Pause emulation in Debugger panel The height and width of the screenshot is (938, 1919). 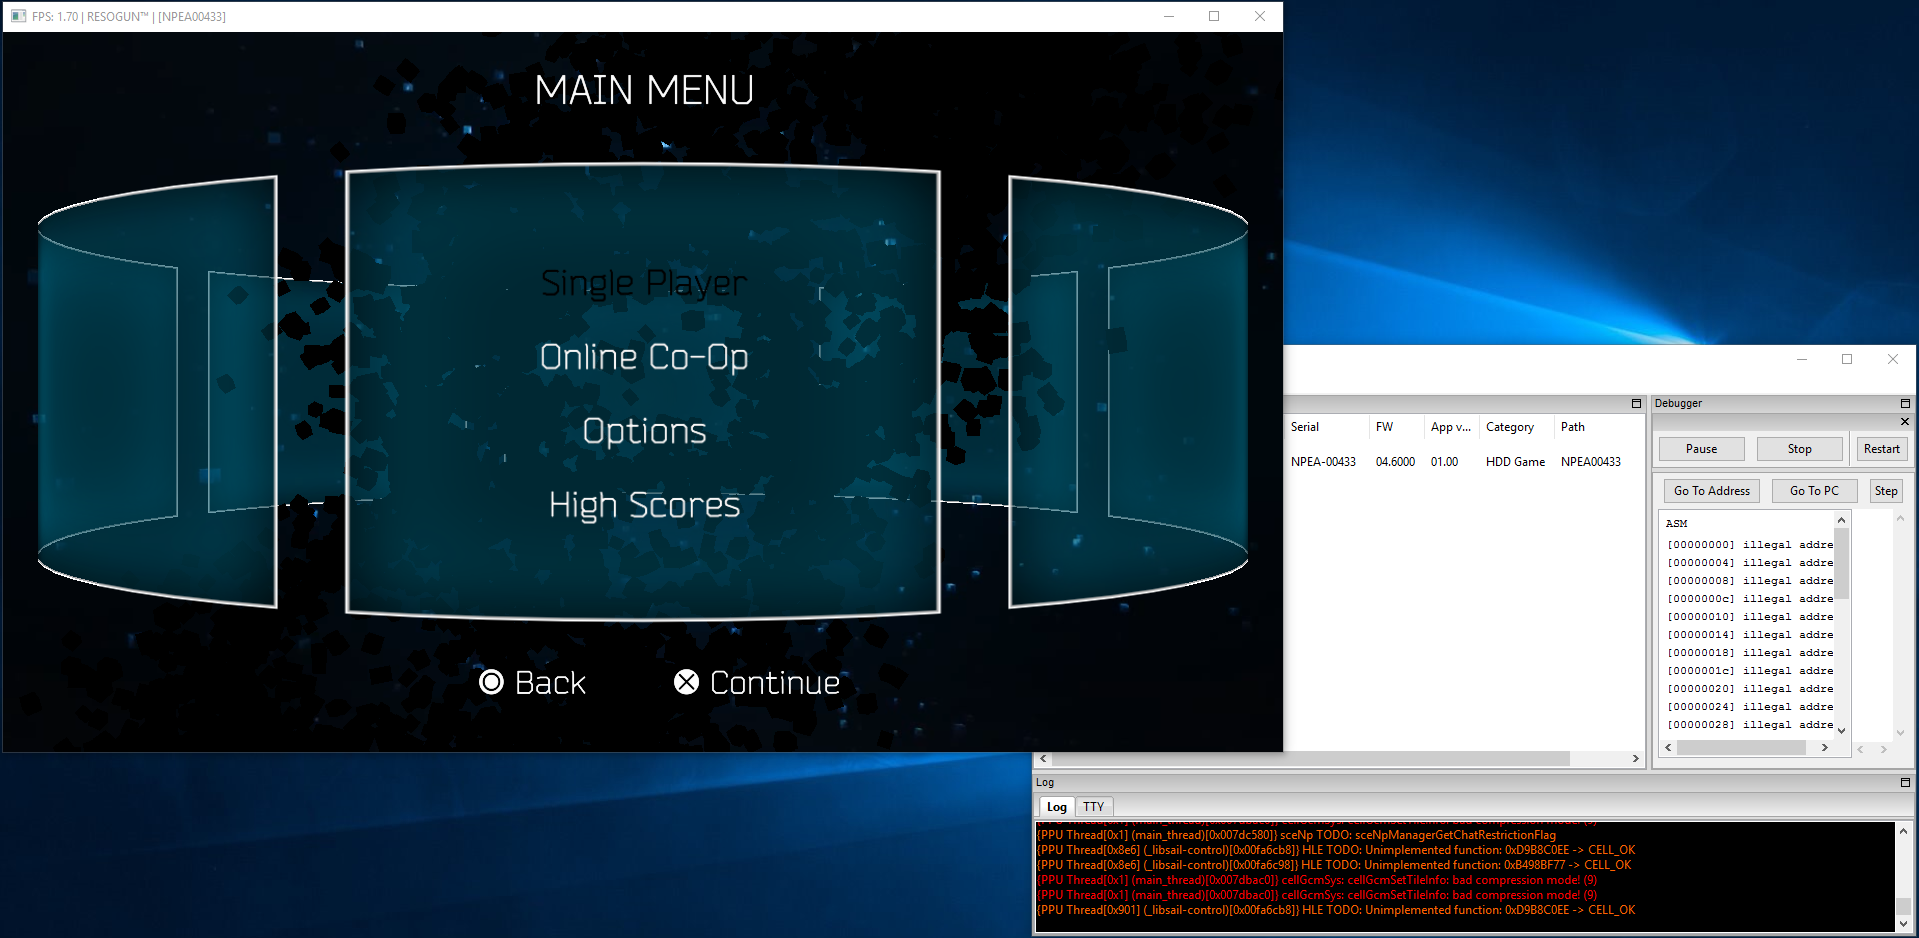1701,449
